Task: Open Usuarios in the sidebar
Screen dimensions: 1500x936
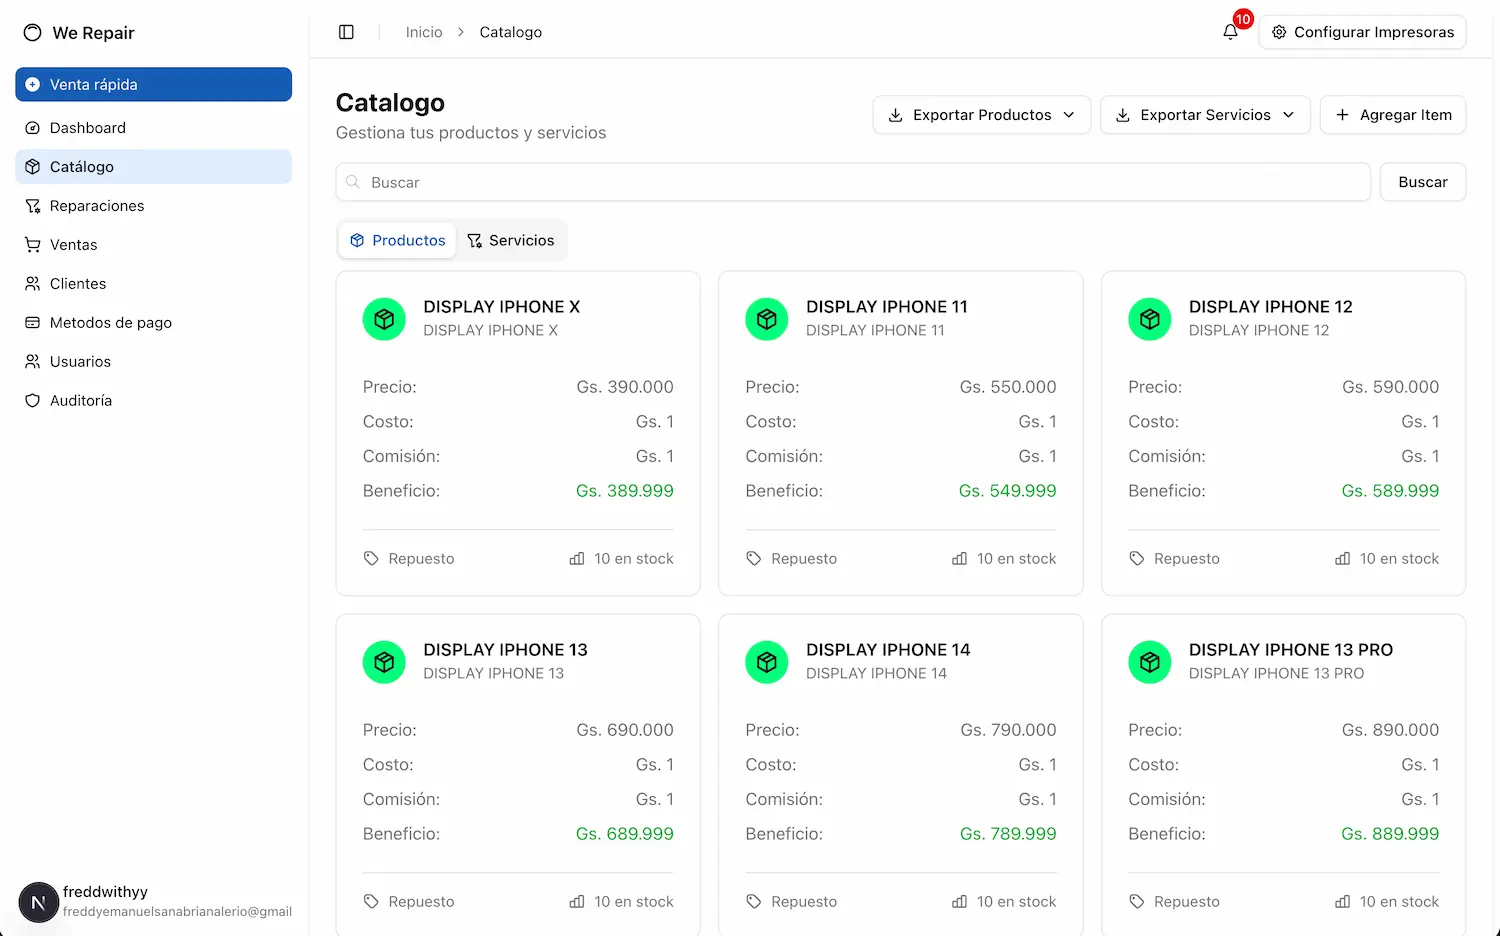Action: click(153, 362)
